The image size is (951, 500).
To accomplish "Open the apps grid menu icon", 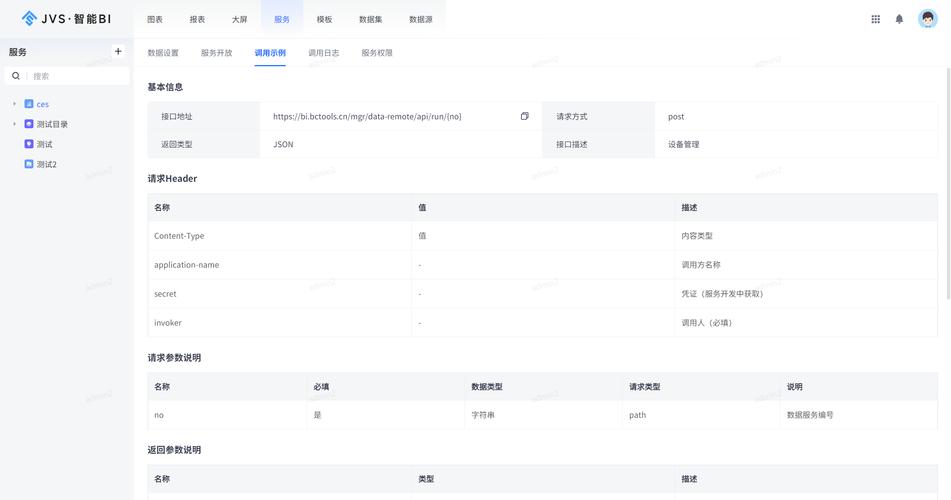I will point(875,19).
